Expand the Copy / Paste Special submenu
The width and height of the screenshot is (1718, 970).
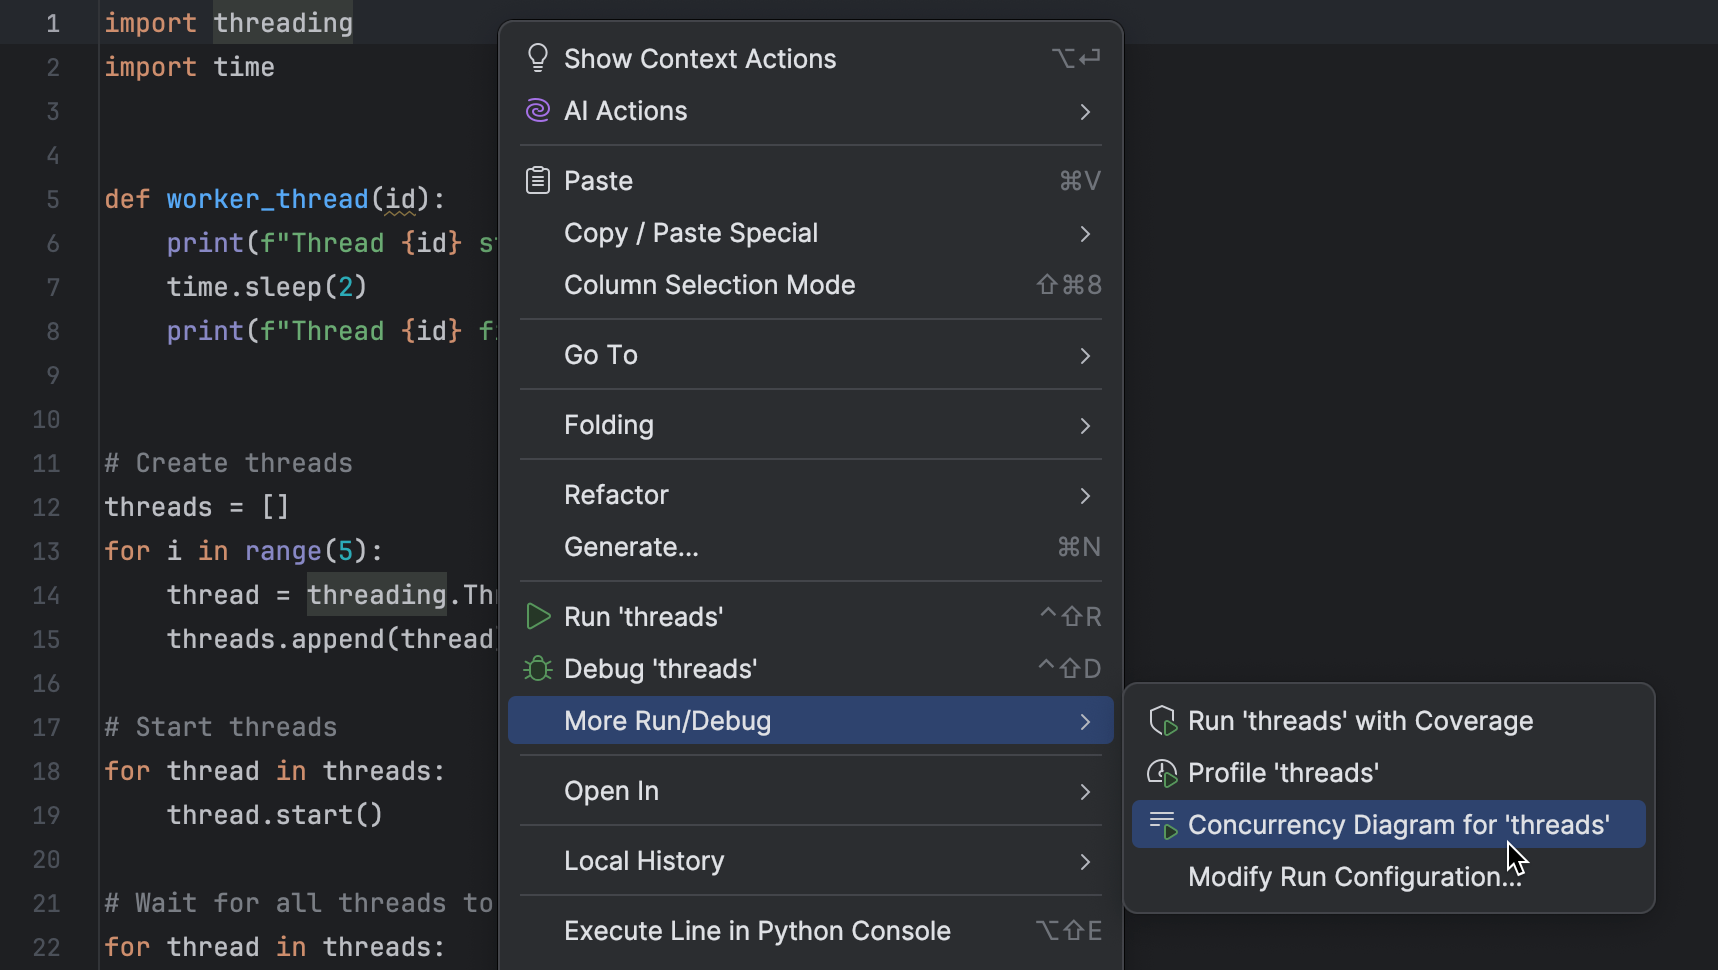[691, 232]
